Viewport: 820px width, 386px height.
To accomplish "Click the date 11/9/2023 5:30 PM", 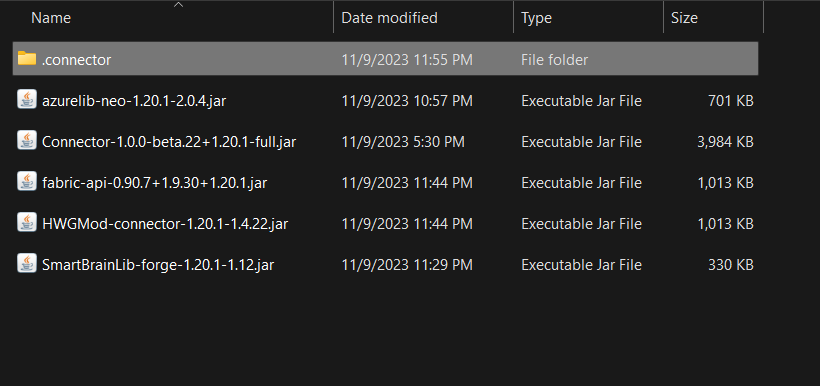I will (x=403, y=142).
